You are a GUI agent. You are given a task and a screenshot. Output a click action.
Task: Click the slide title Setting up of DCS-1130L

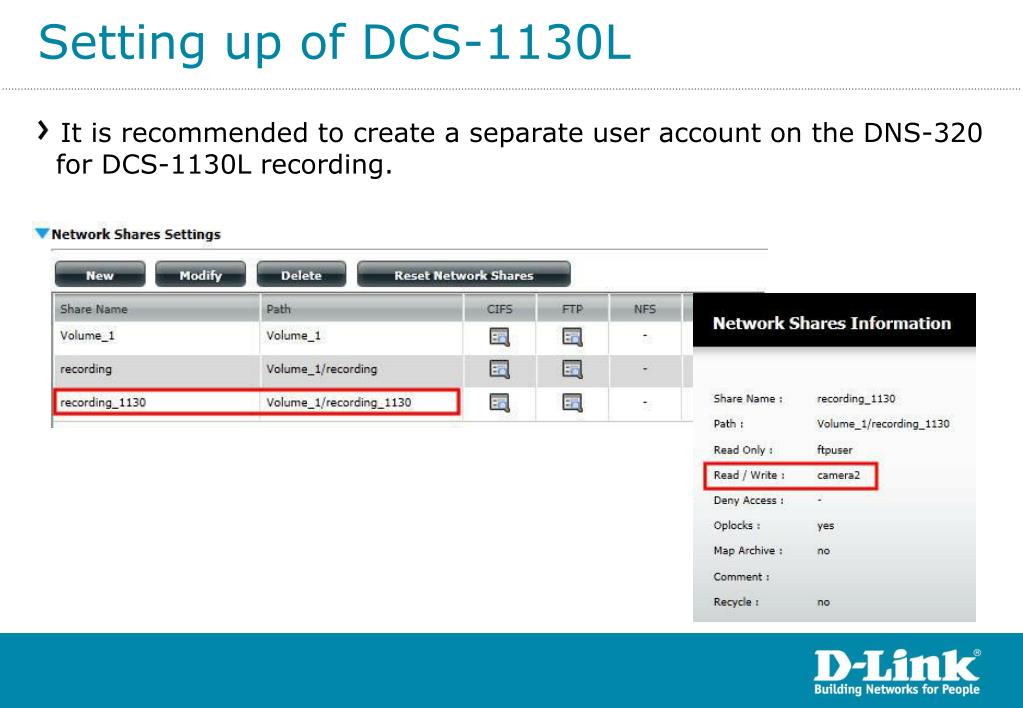[335, 42]
